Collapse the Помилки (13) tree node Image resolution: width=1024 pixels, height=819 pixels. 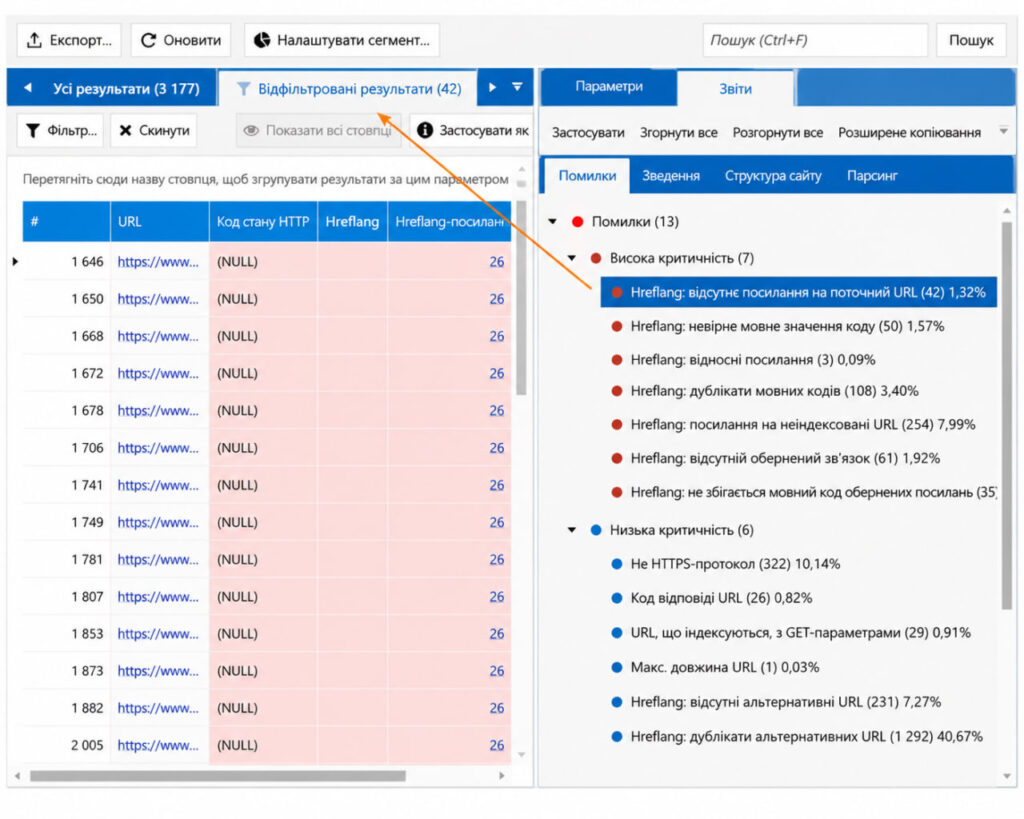coord(553,221)
